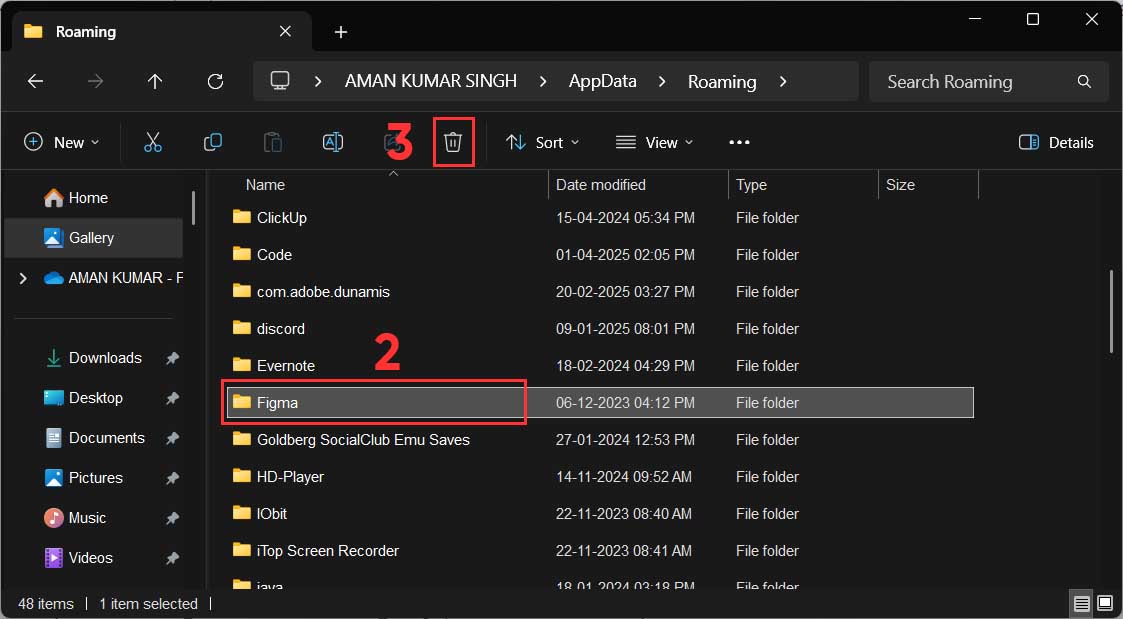Unpin Downloads using its pin icon
The image size is (1123, 619).
172,358
